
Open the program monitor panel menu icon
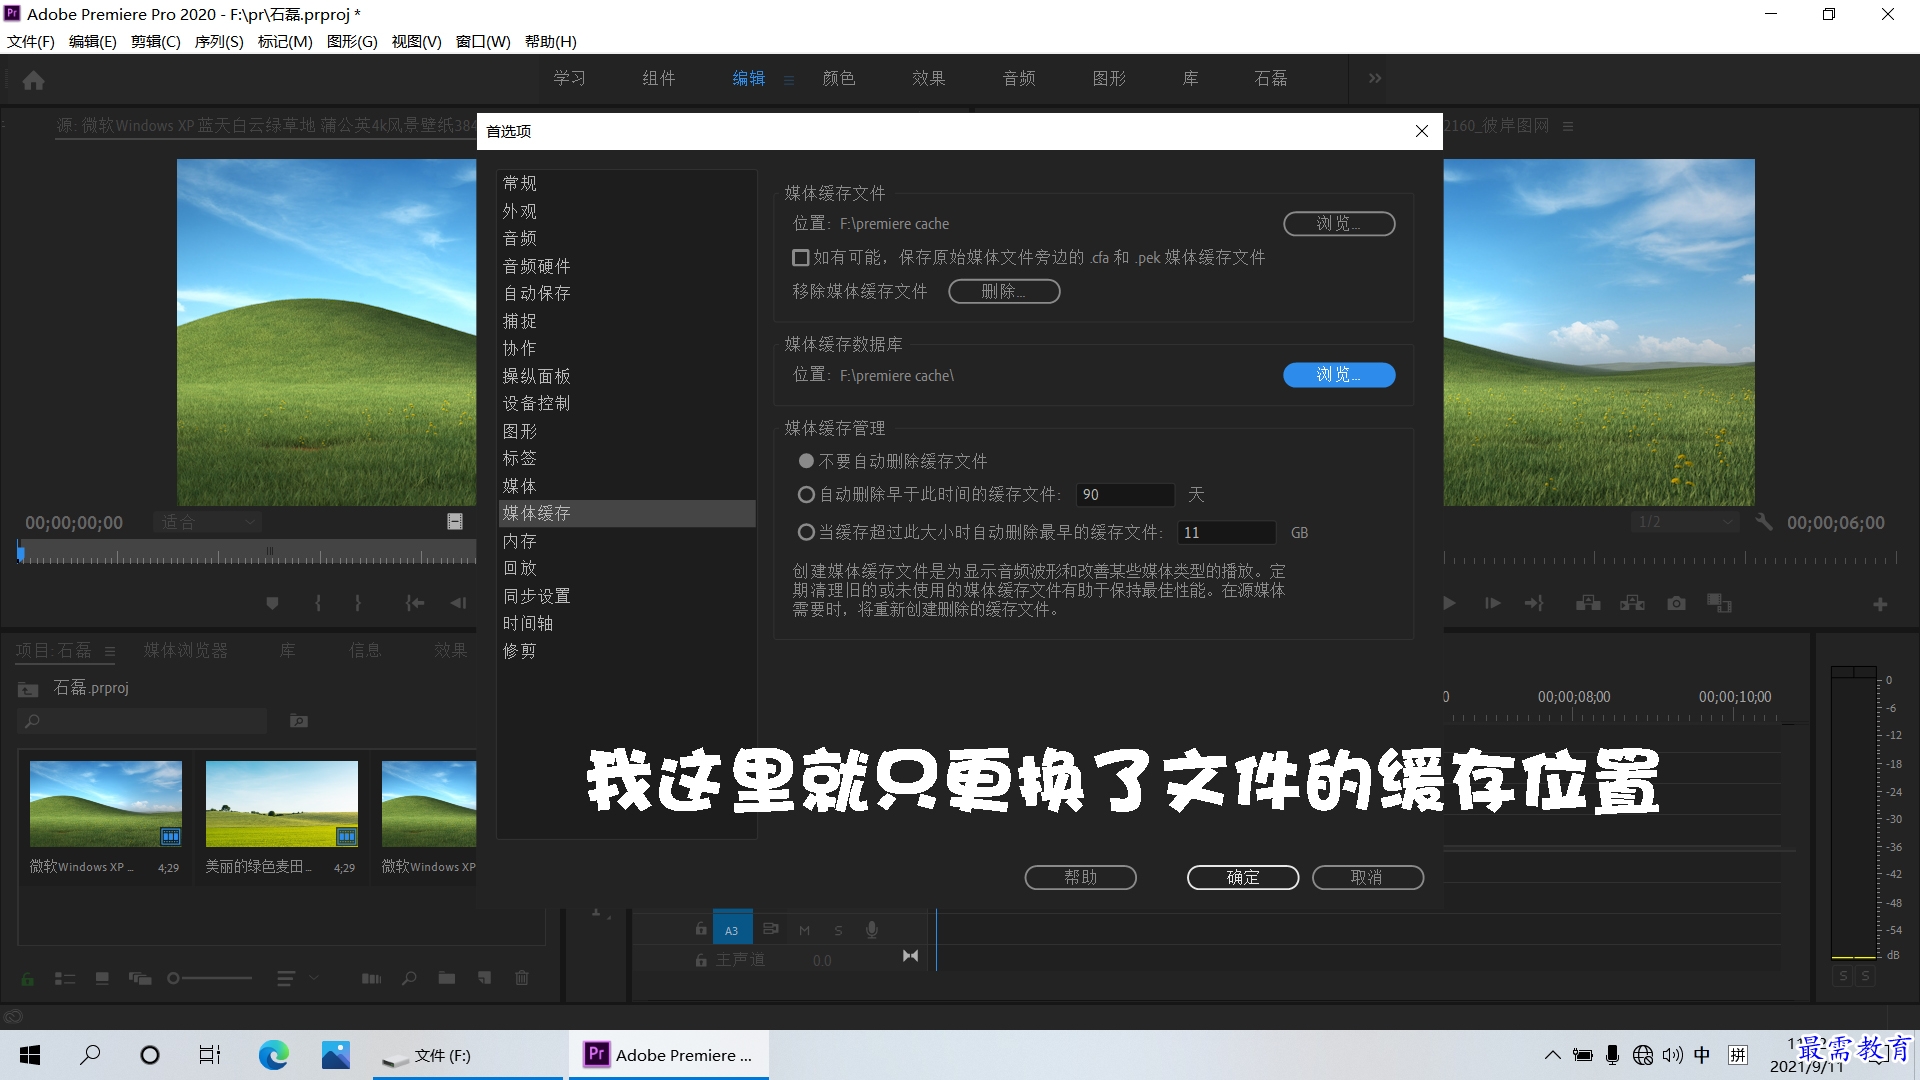(1568, 126)
